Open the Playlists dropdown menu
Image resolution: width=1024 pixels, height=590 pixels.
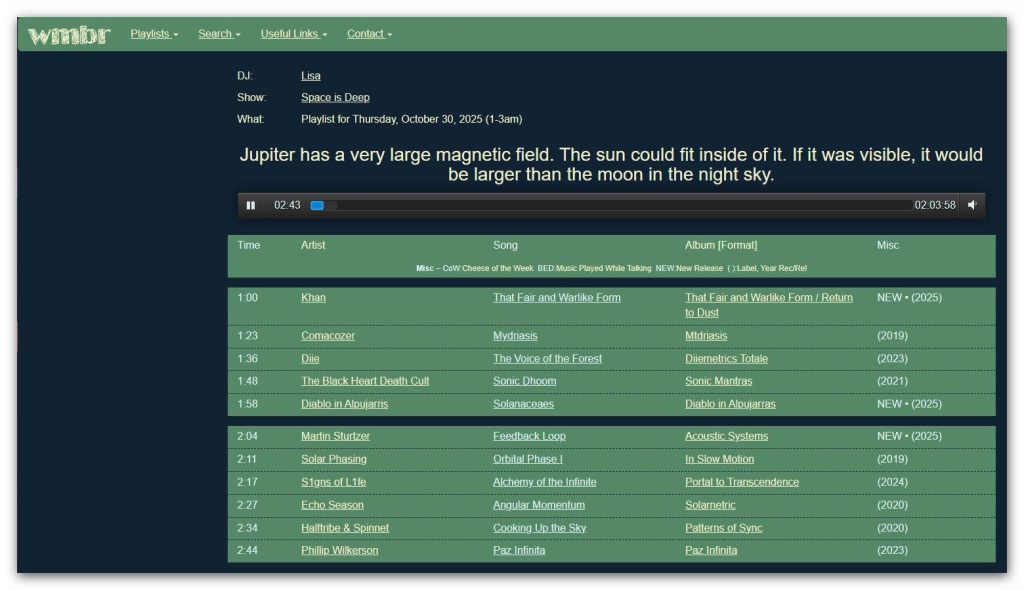[x=154, y=34]
